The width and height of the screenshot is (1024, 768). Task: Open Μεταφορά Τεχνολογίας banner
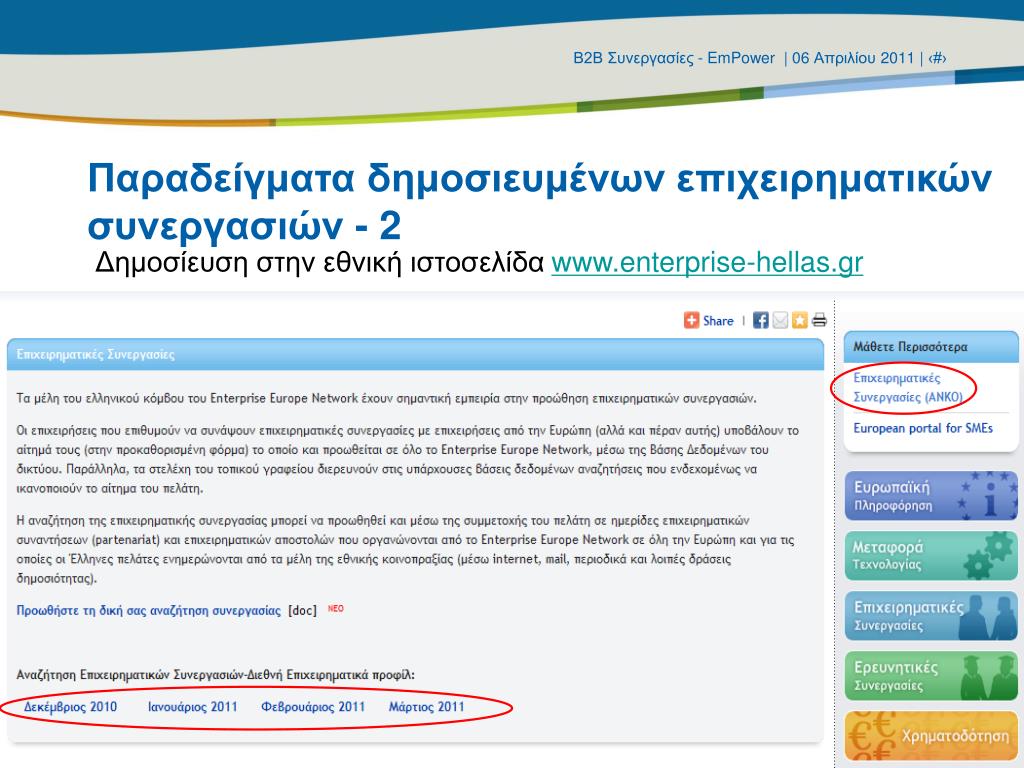coord(931,556)
